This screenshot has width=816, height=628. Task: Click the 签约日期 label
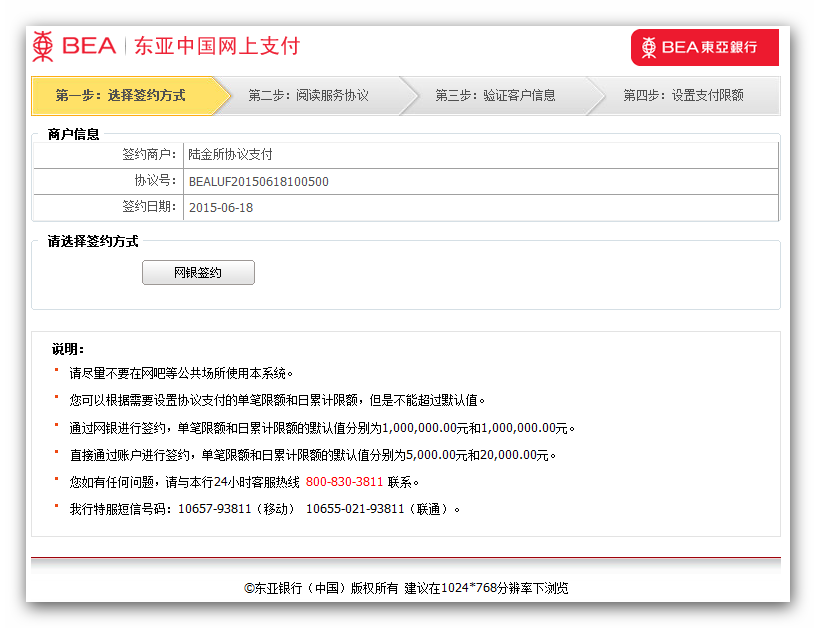click(149, 207)
